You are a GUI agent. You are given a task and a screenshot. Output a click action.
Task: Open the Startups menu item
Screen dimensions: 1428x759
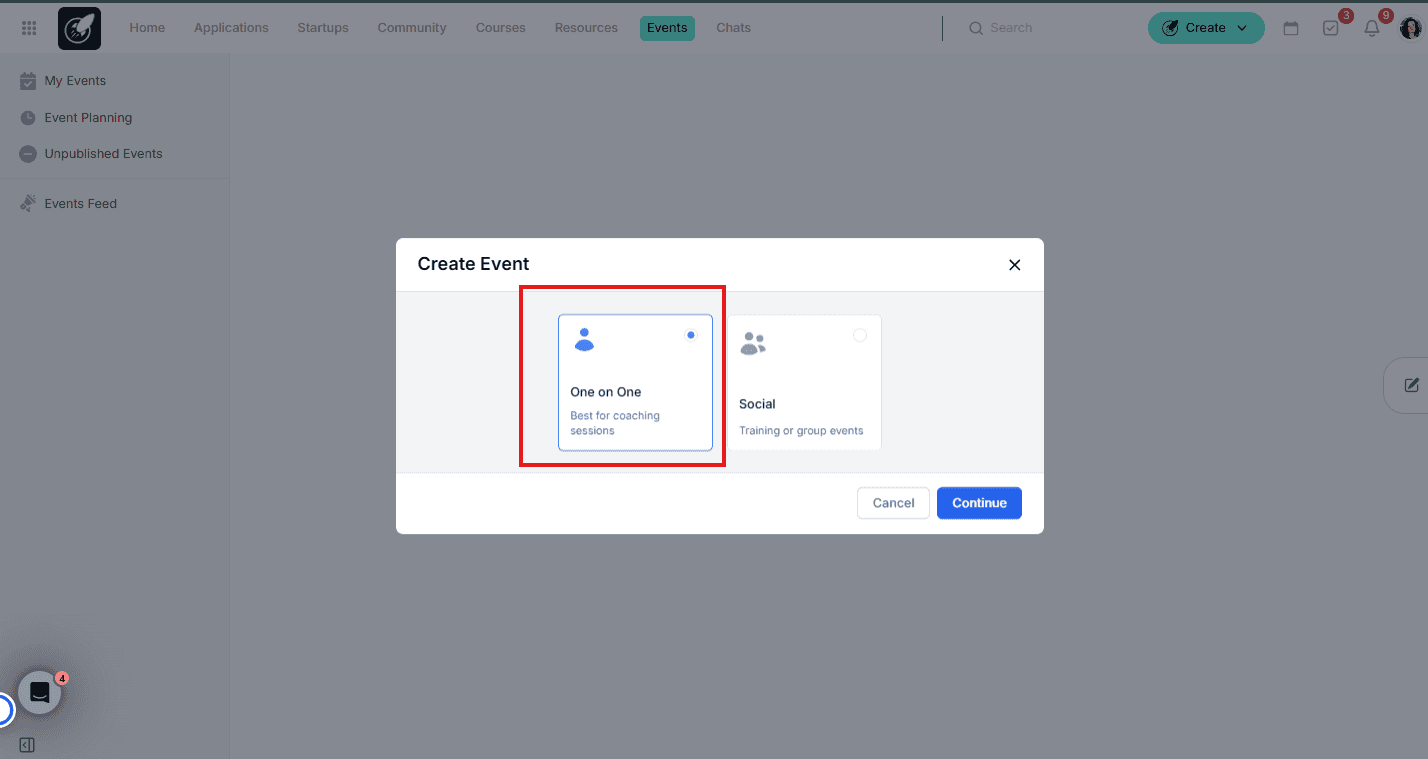coord(323,28)
